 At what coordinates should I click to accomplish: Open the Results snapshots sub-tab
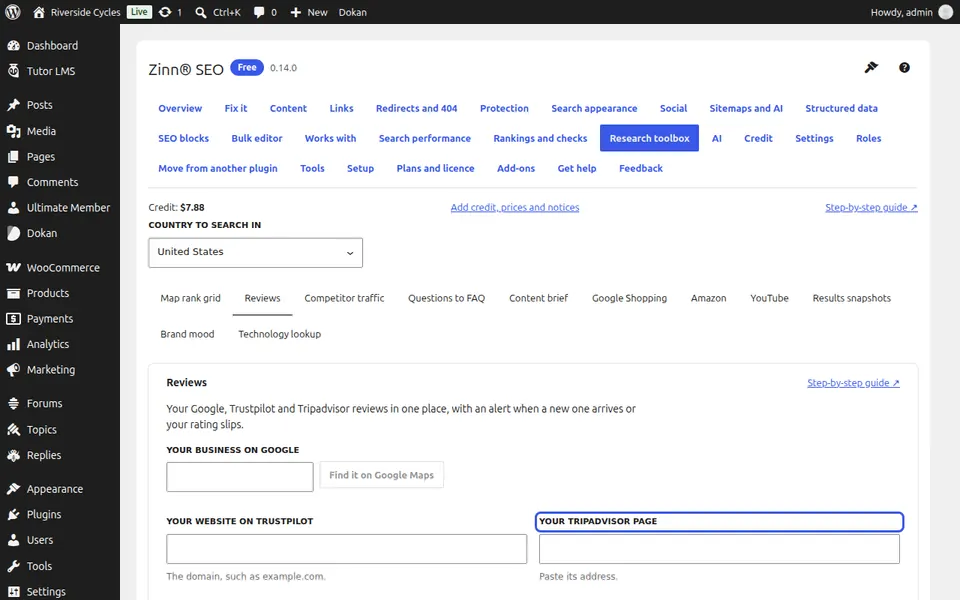tap(852, 298)
